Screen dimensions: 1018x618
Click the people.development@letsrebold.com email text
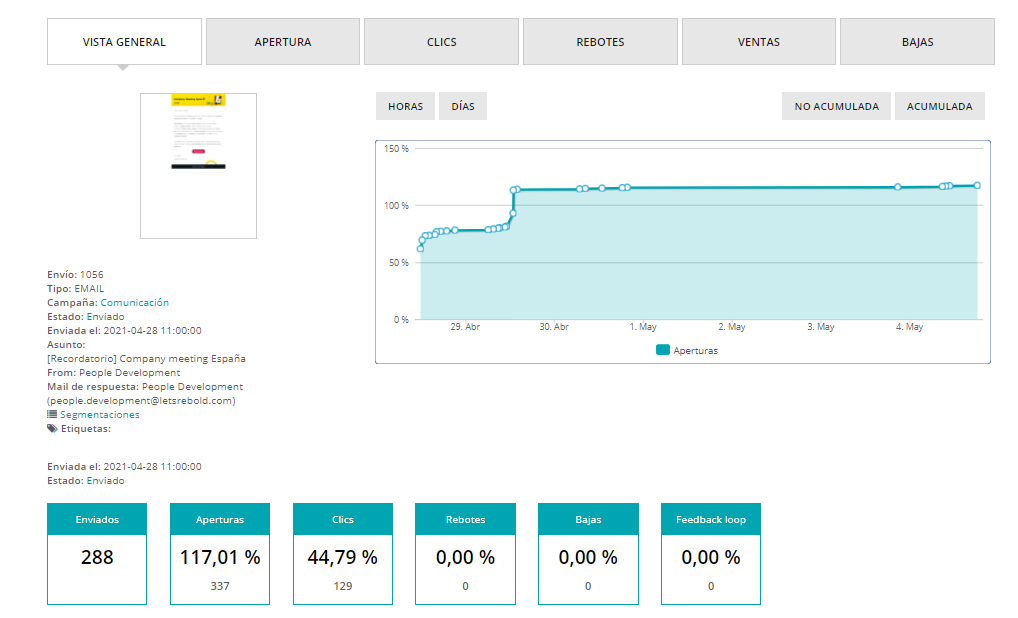tap(141, 401)
